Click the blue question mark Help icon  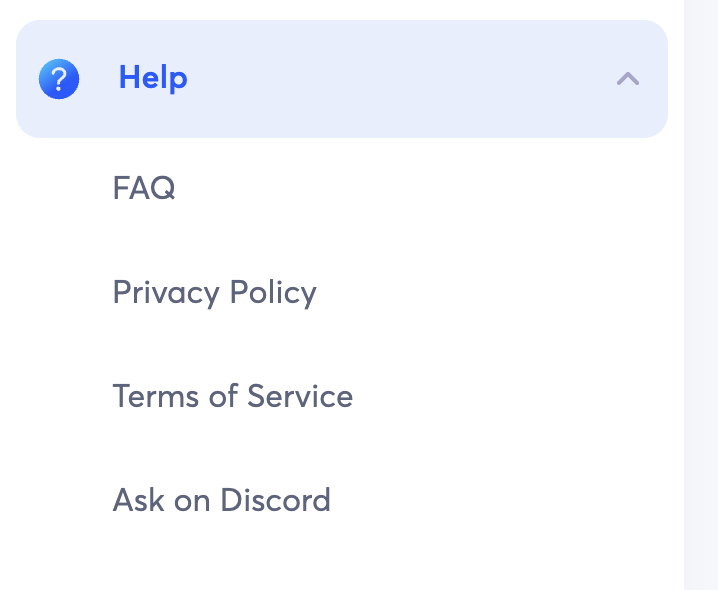click(x=59, y=79)
